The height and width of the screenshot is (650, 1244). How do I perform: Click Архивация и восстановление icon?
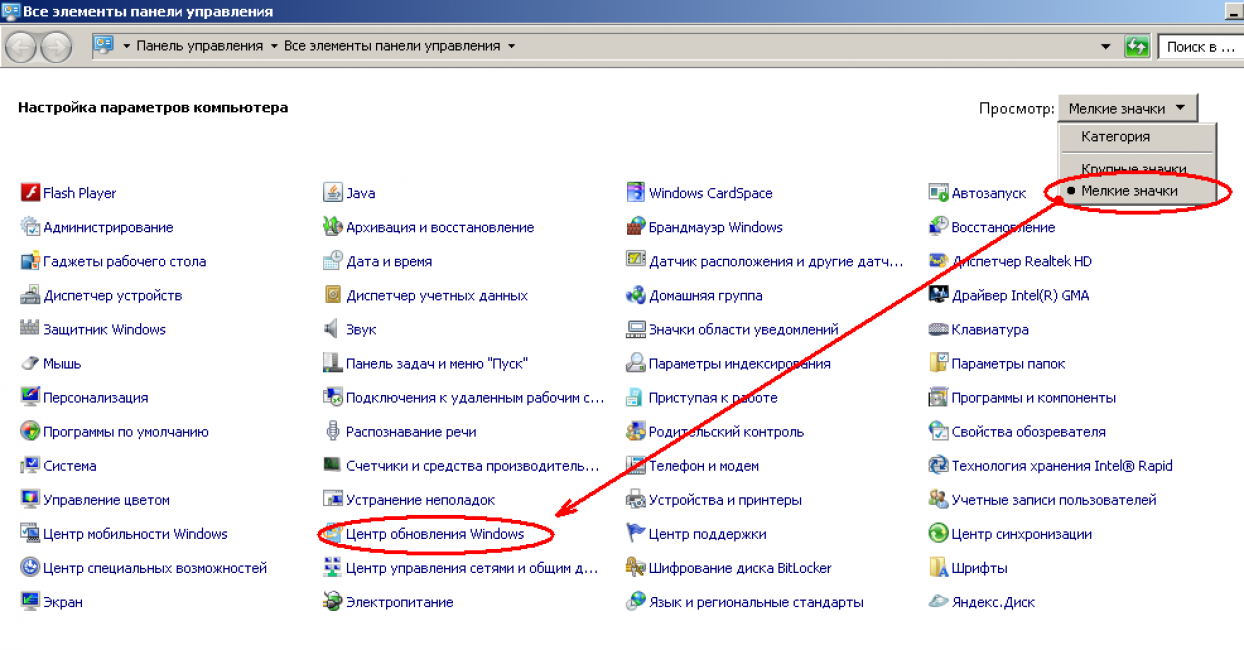click(x=332, y=227)
